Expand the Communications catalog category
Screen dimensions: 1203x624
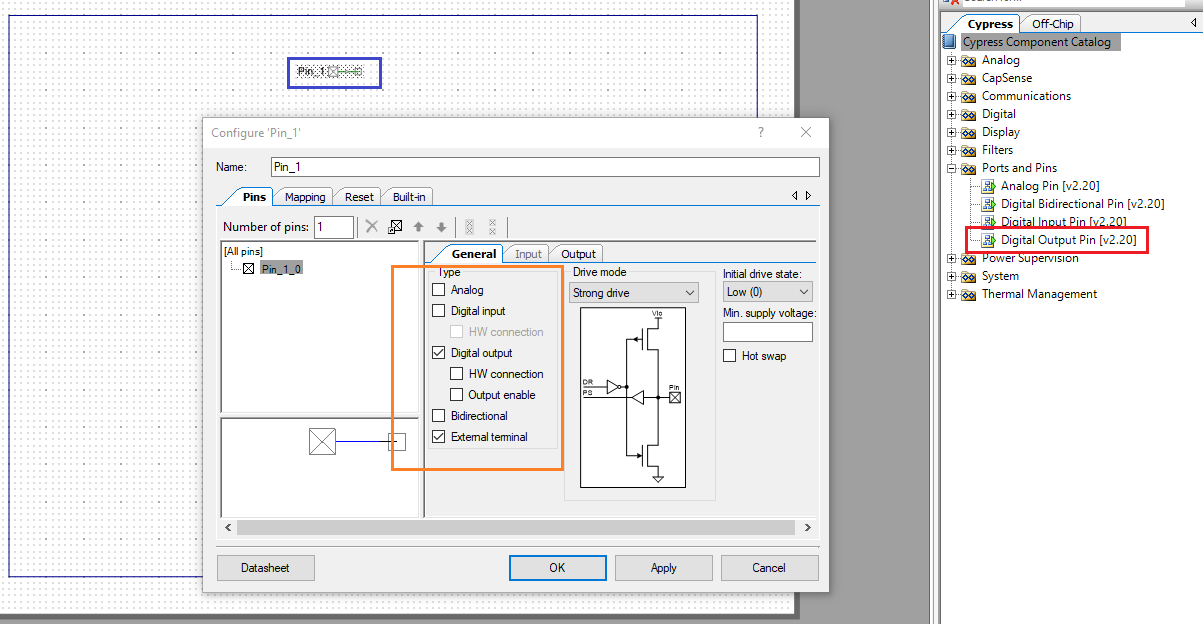pyautogui.click(x=952, y=96)
